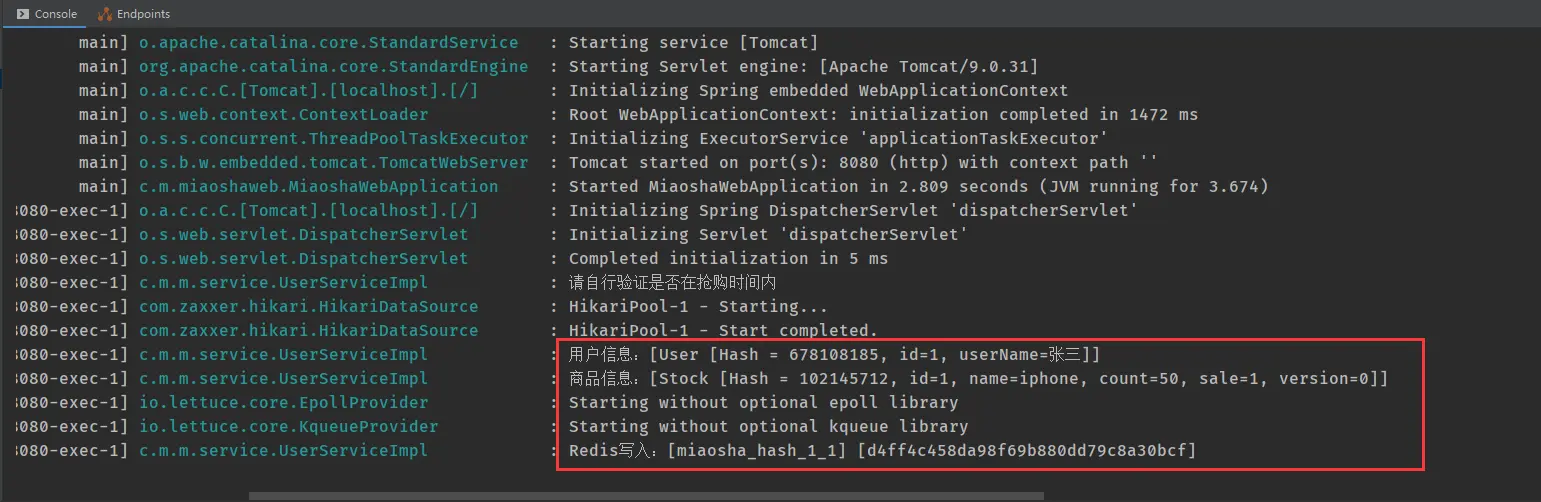Click the Console terminal icon
Viewport: 1541px width, 502px height.
[x=22, y=14]
